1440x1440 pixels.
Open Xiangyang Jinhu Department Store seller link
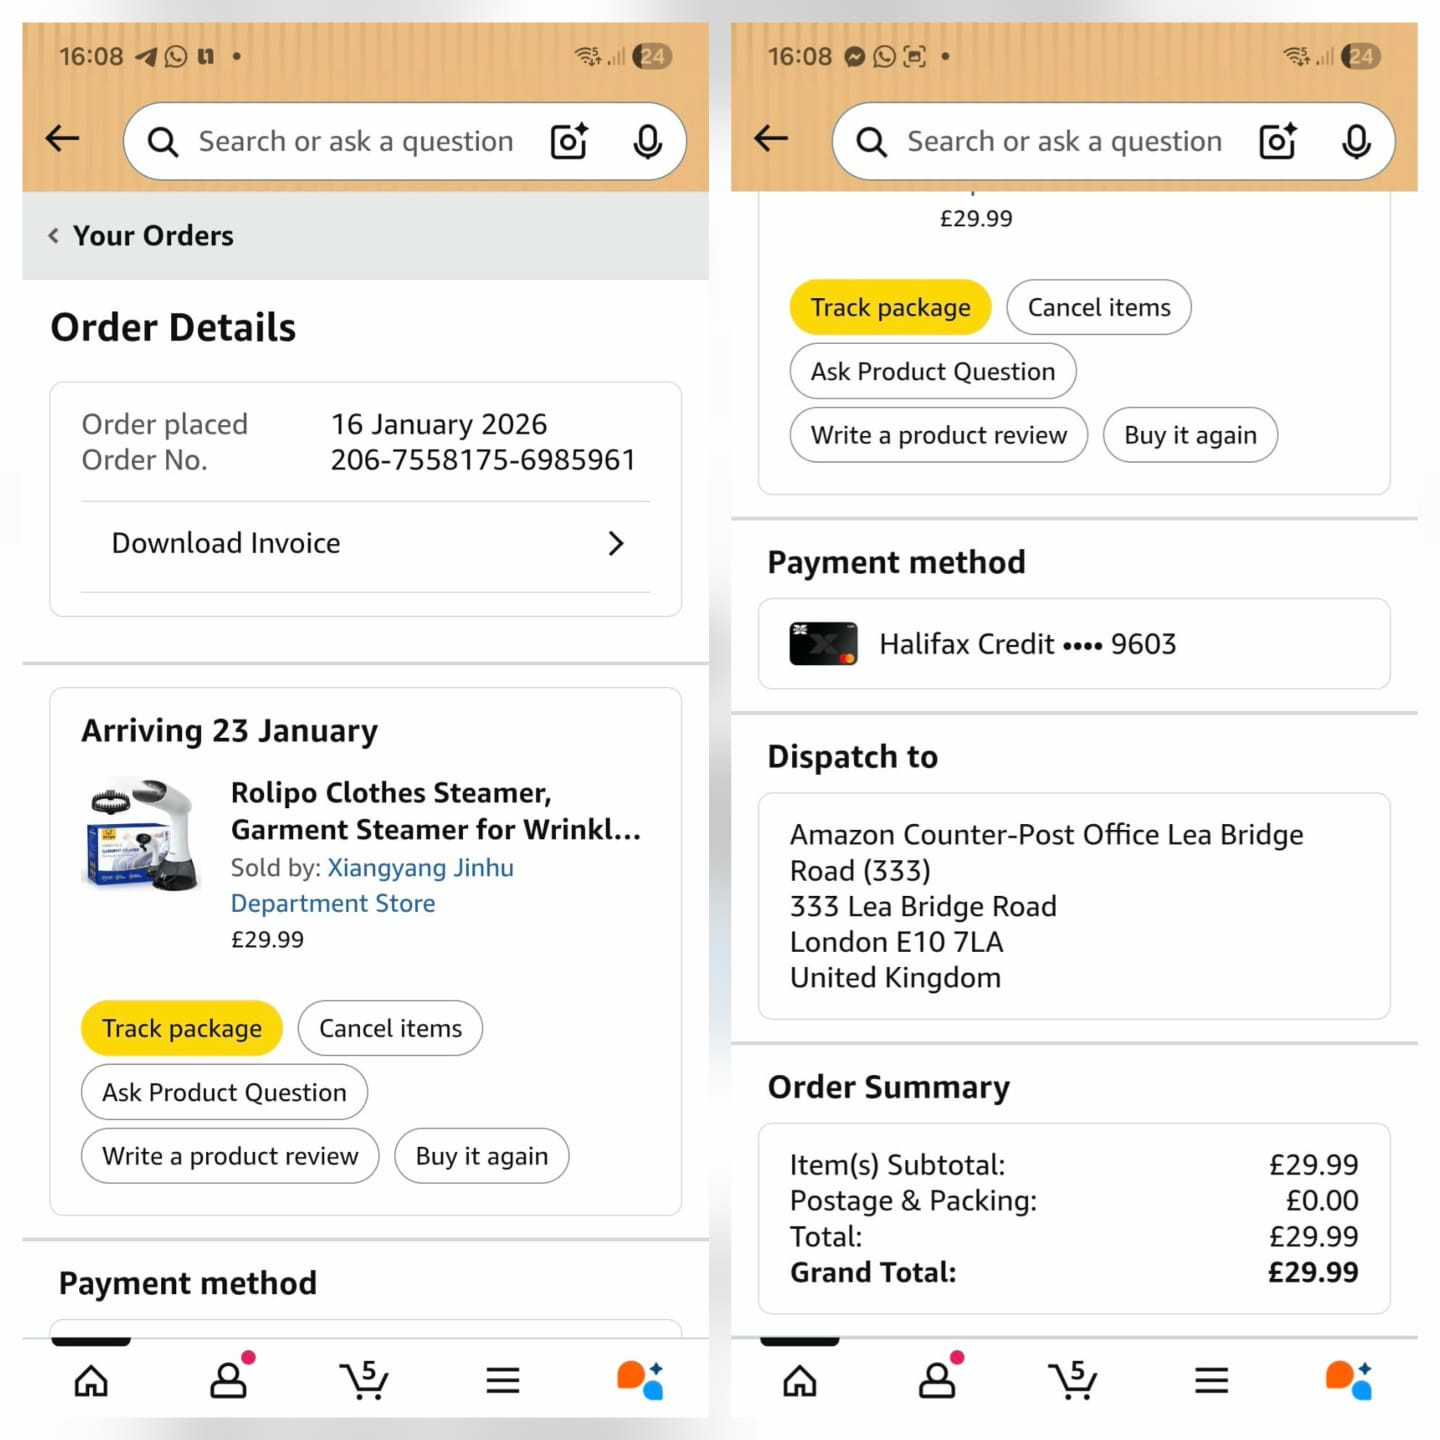372,885
